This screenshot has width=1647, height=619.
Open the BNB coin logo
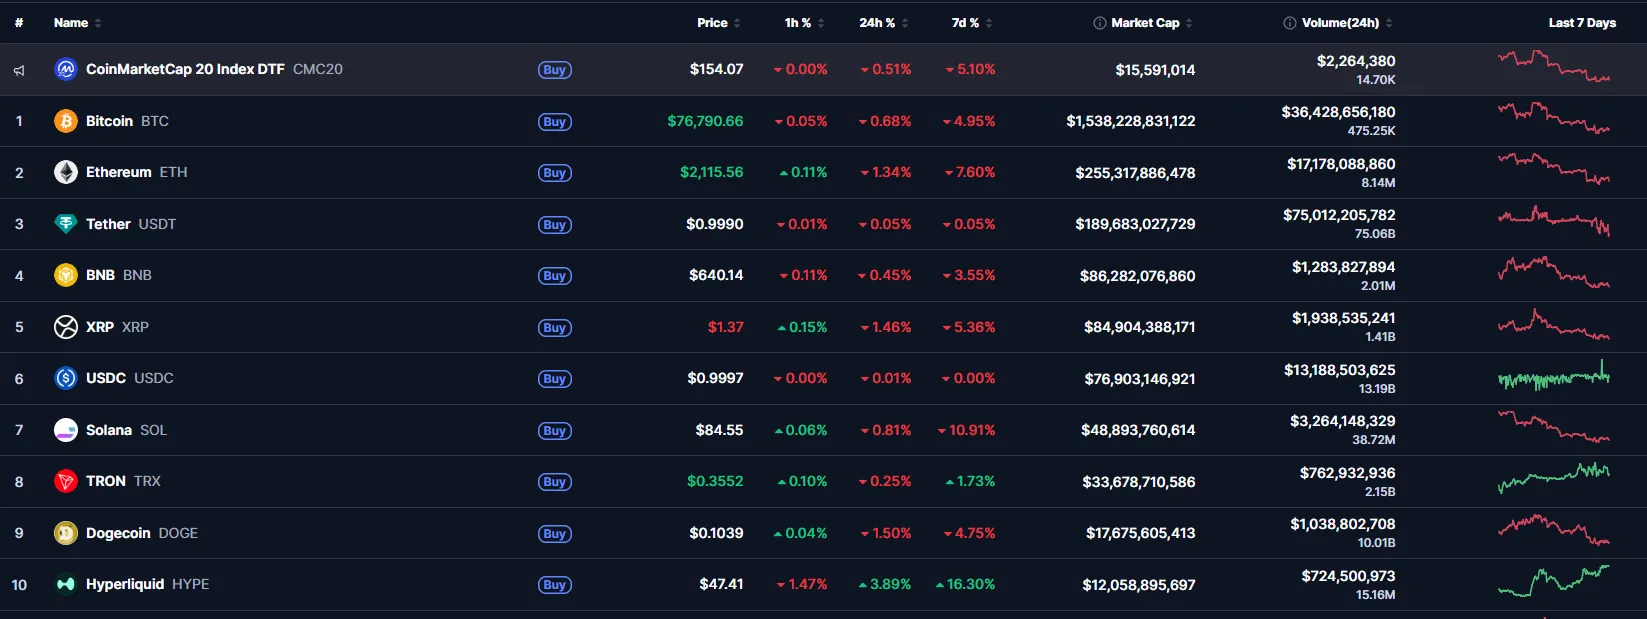pyautogui.click(x=66, y=275)
